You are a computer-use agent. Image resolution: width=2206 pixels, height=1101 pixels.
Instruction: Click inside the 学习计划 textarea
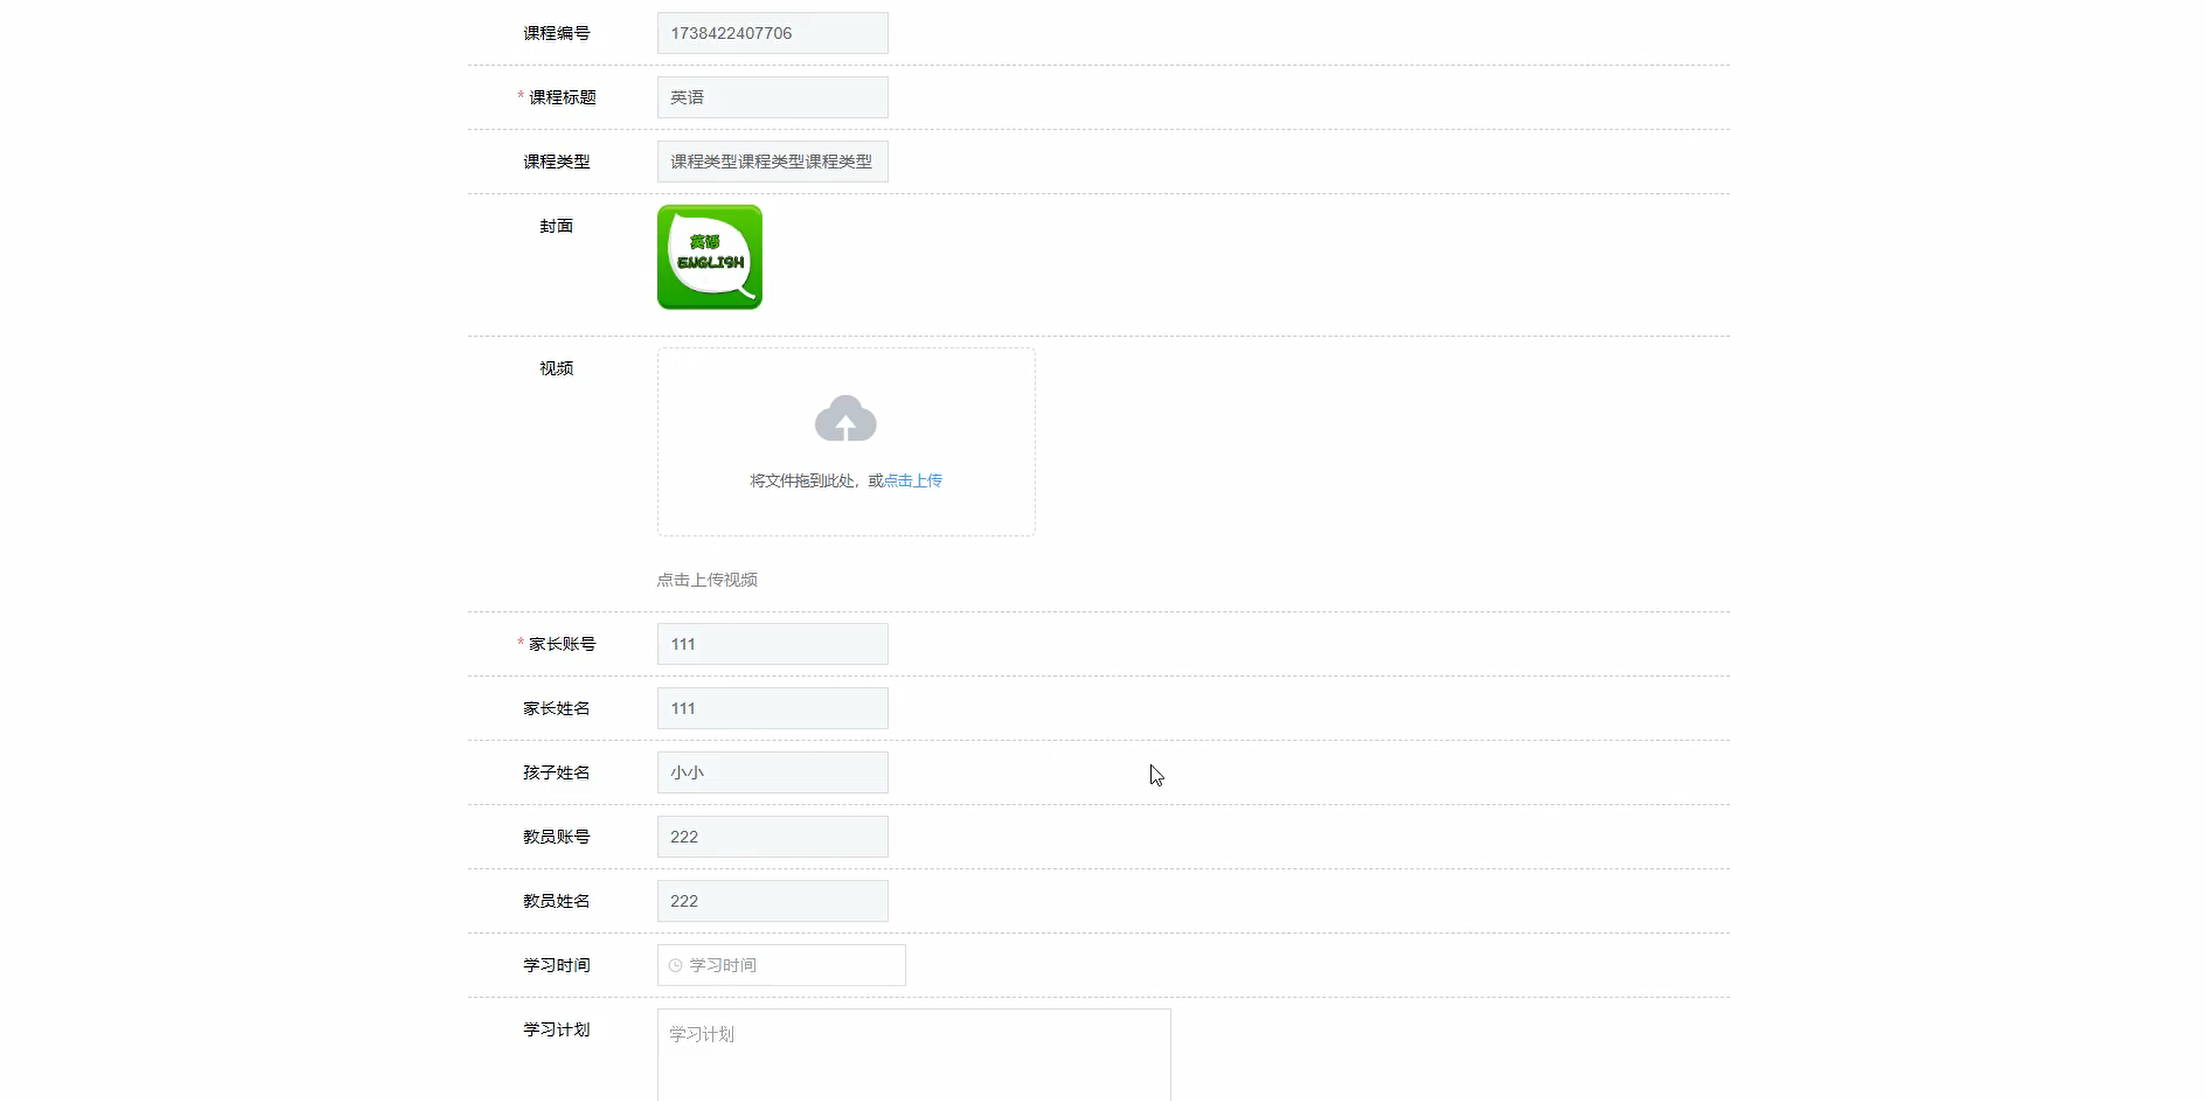pyautogui.click(x=912, y=1055)
